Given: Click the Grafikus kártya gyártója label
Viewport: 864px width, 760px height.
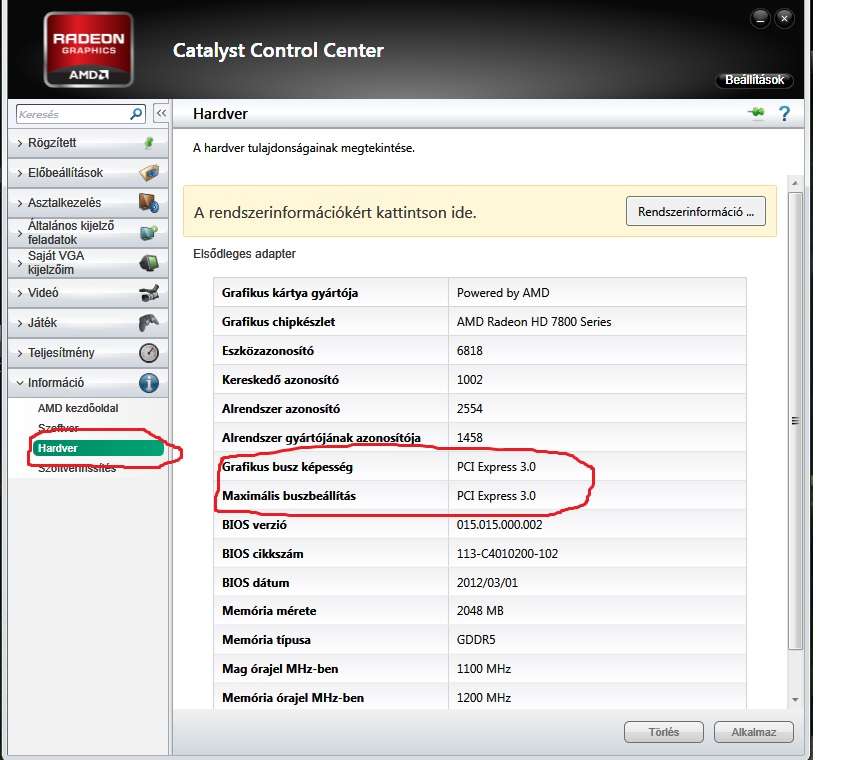Looking at the screenshot, I should point(290,293).
